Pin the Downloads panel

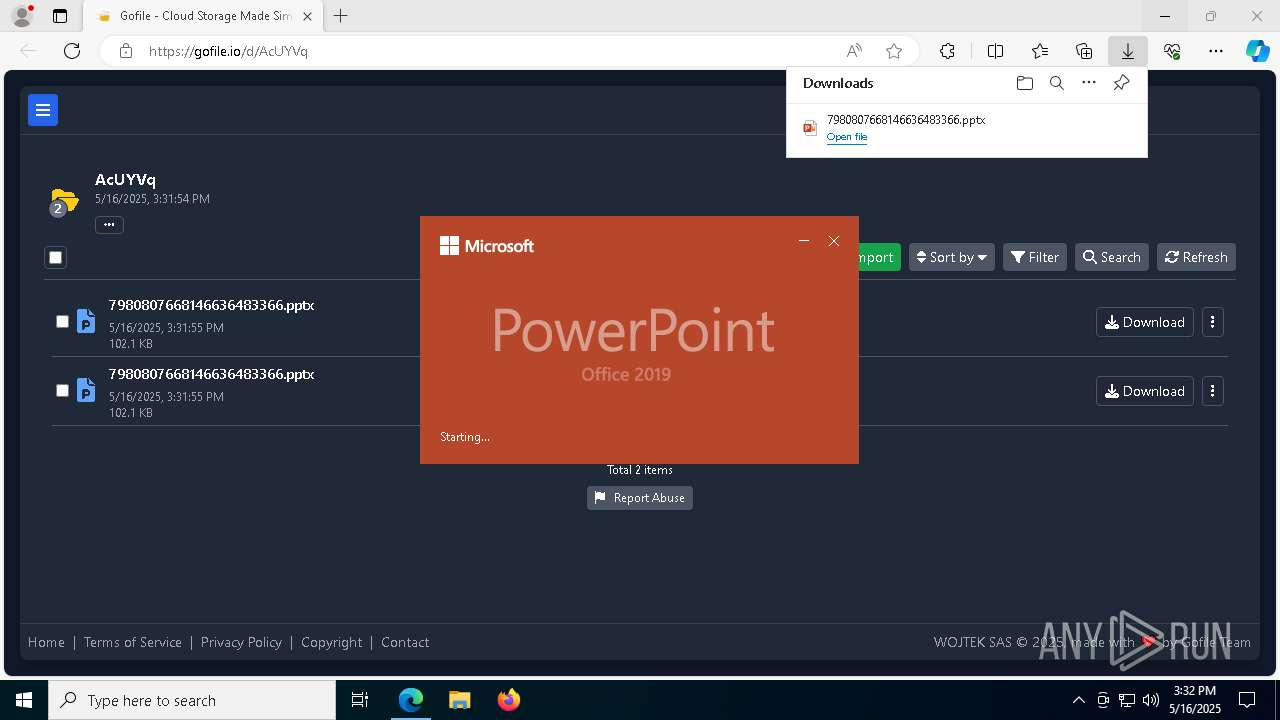click(1121, 83)
